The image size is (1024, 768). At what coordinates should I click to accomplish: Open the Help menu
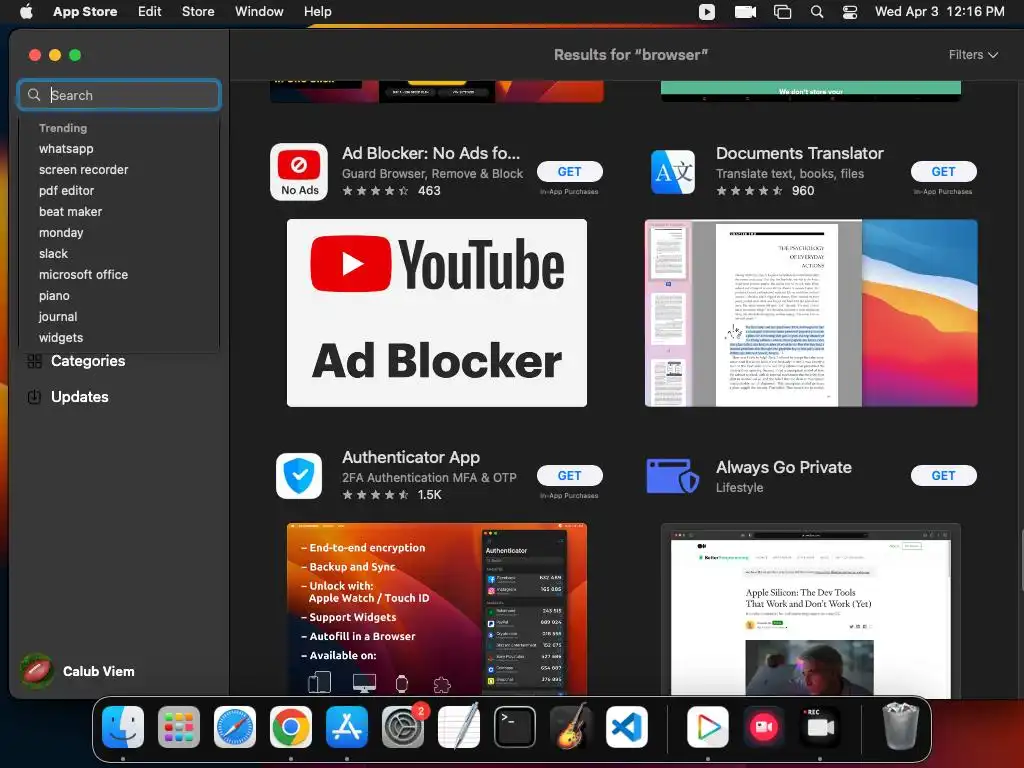(x=317, y=11)
